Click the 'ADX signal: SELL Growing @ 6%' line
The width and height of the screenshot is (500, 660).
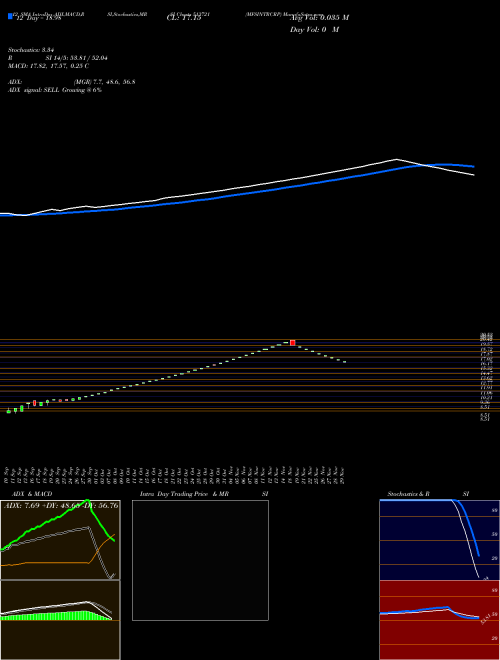pyautogui.click(x=55, y=90)
